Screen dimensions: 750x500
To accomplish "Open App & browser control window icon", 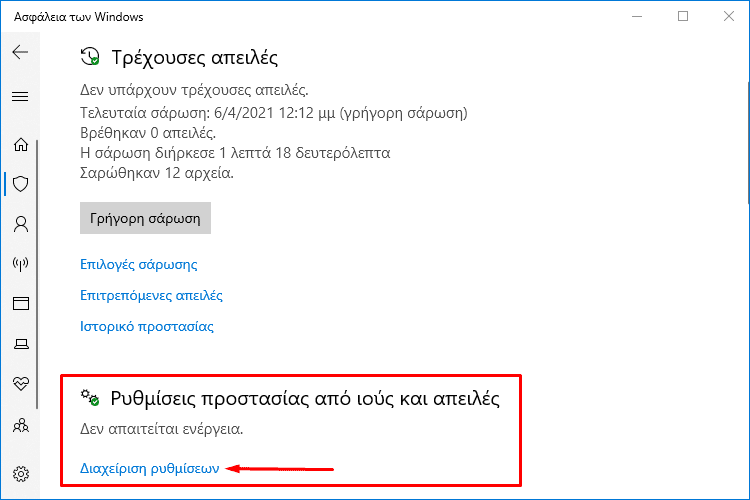I will pyautogui.click(x=21, y=303).
